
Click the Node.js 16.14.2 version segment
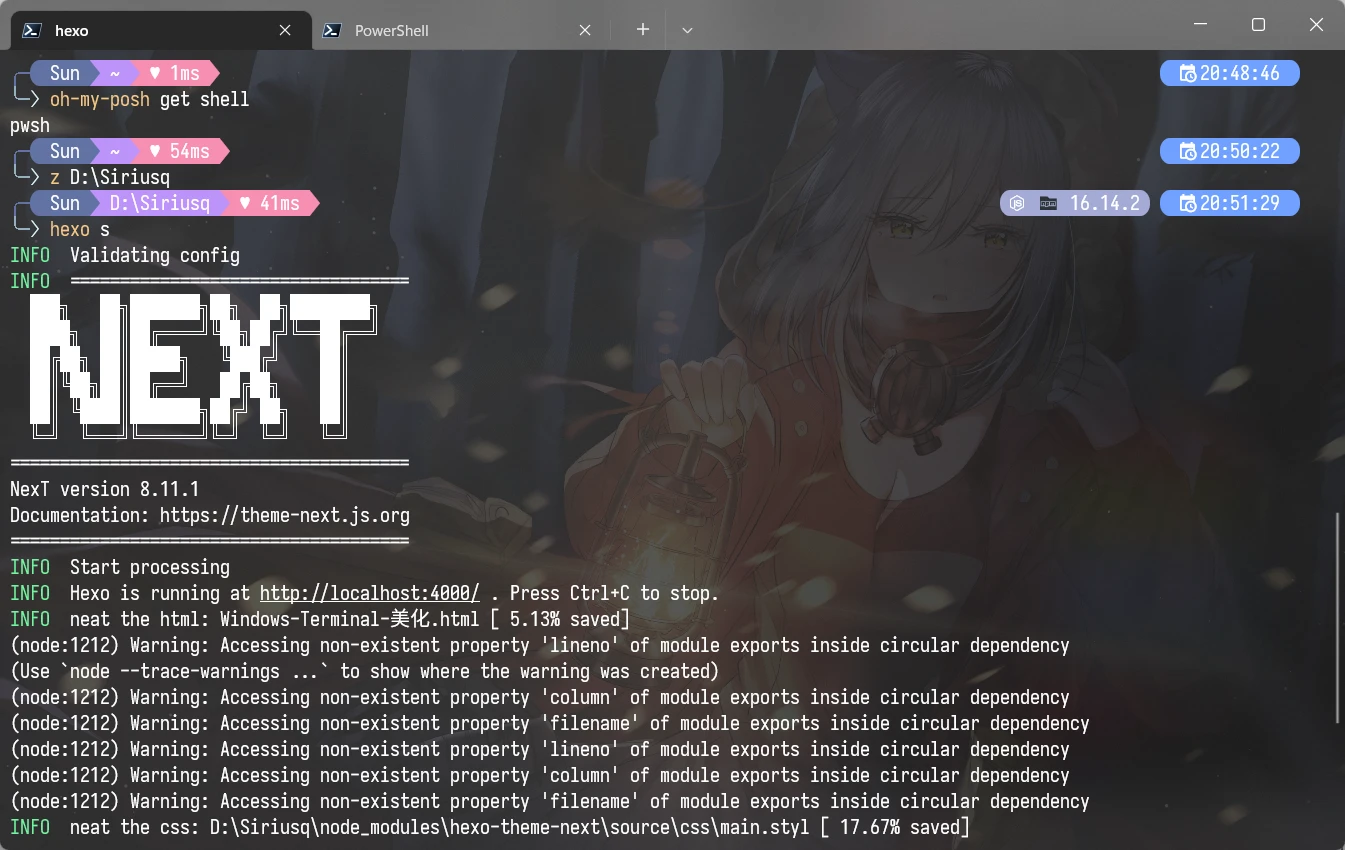(1075, 203)
